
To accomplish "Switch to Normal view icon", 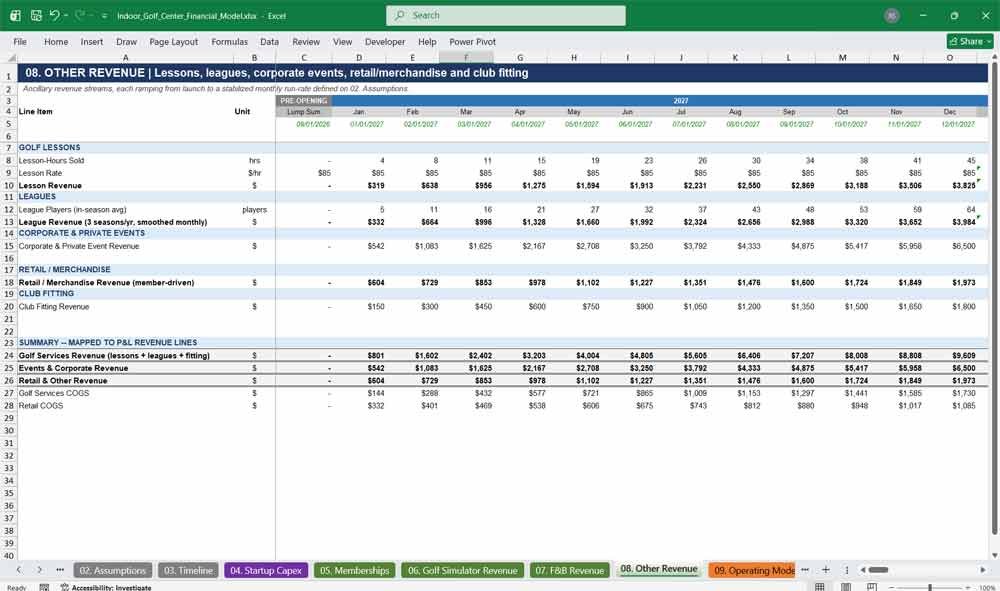I will (x=820, y=587).
